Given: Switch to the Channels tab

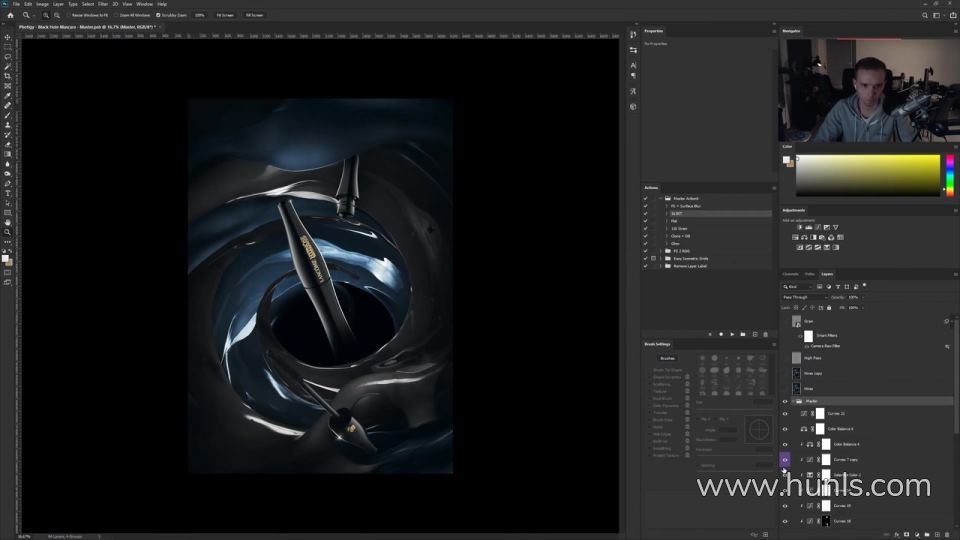Looking at the screenshot, I should coord(790,274).
